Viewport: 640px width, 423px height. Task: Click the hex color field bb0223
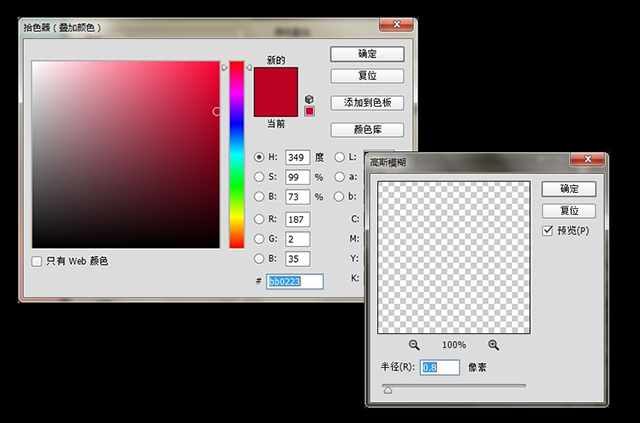coord(295,282)
